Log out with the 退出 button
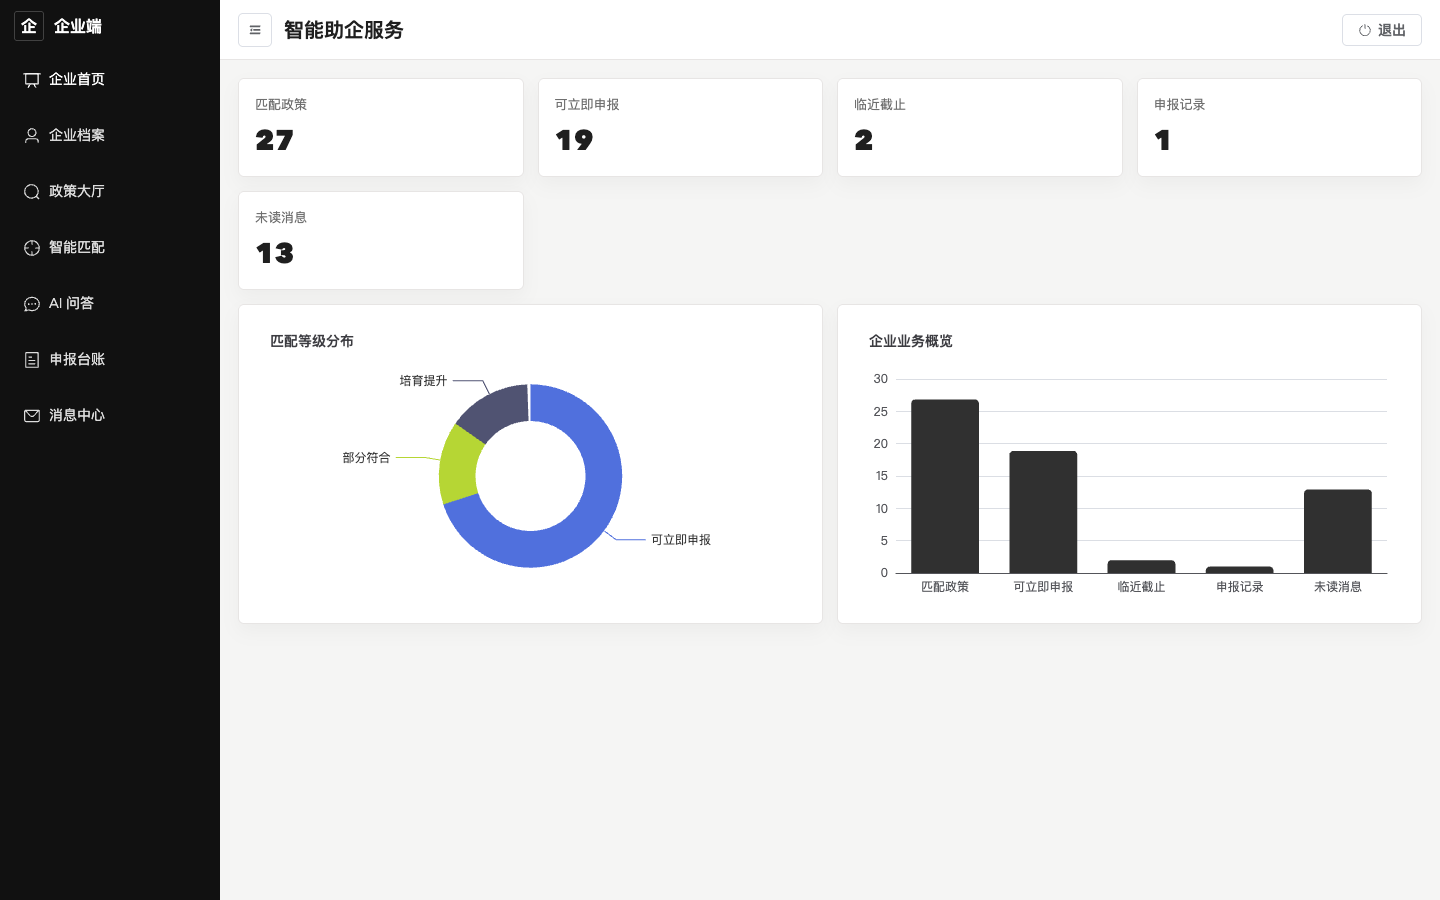The width and height of the screenshot is (1440, 900). (1381, 30)
